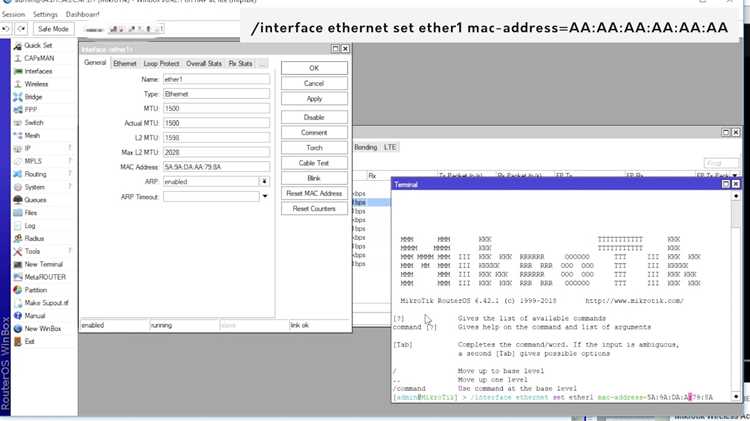Image resolution: width=750 pixels, height=421 pixels.
Task: Click the Name field containing ether1
Action: coord(216,79)
